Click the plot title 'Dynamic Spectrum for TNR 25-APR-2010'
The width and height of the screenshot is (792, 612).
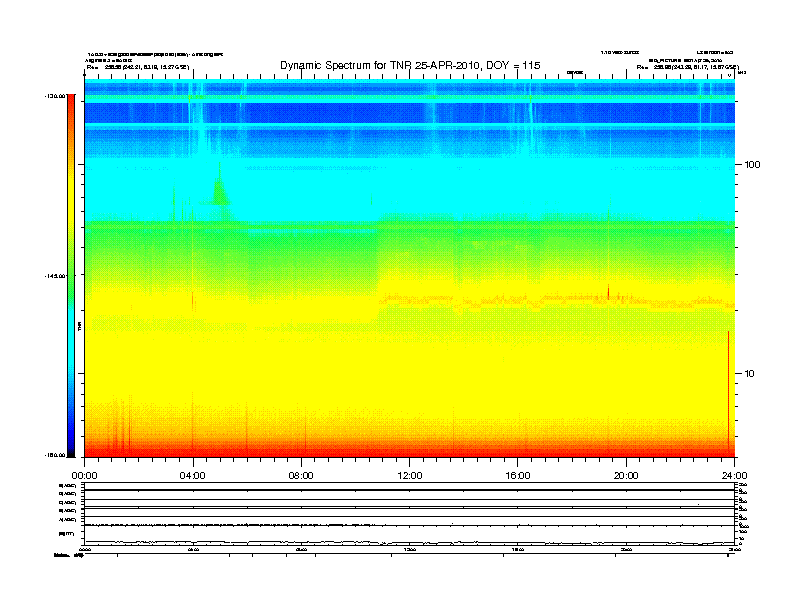coord(410,65)
